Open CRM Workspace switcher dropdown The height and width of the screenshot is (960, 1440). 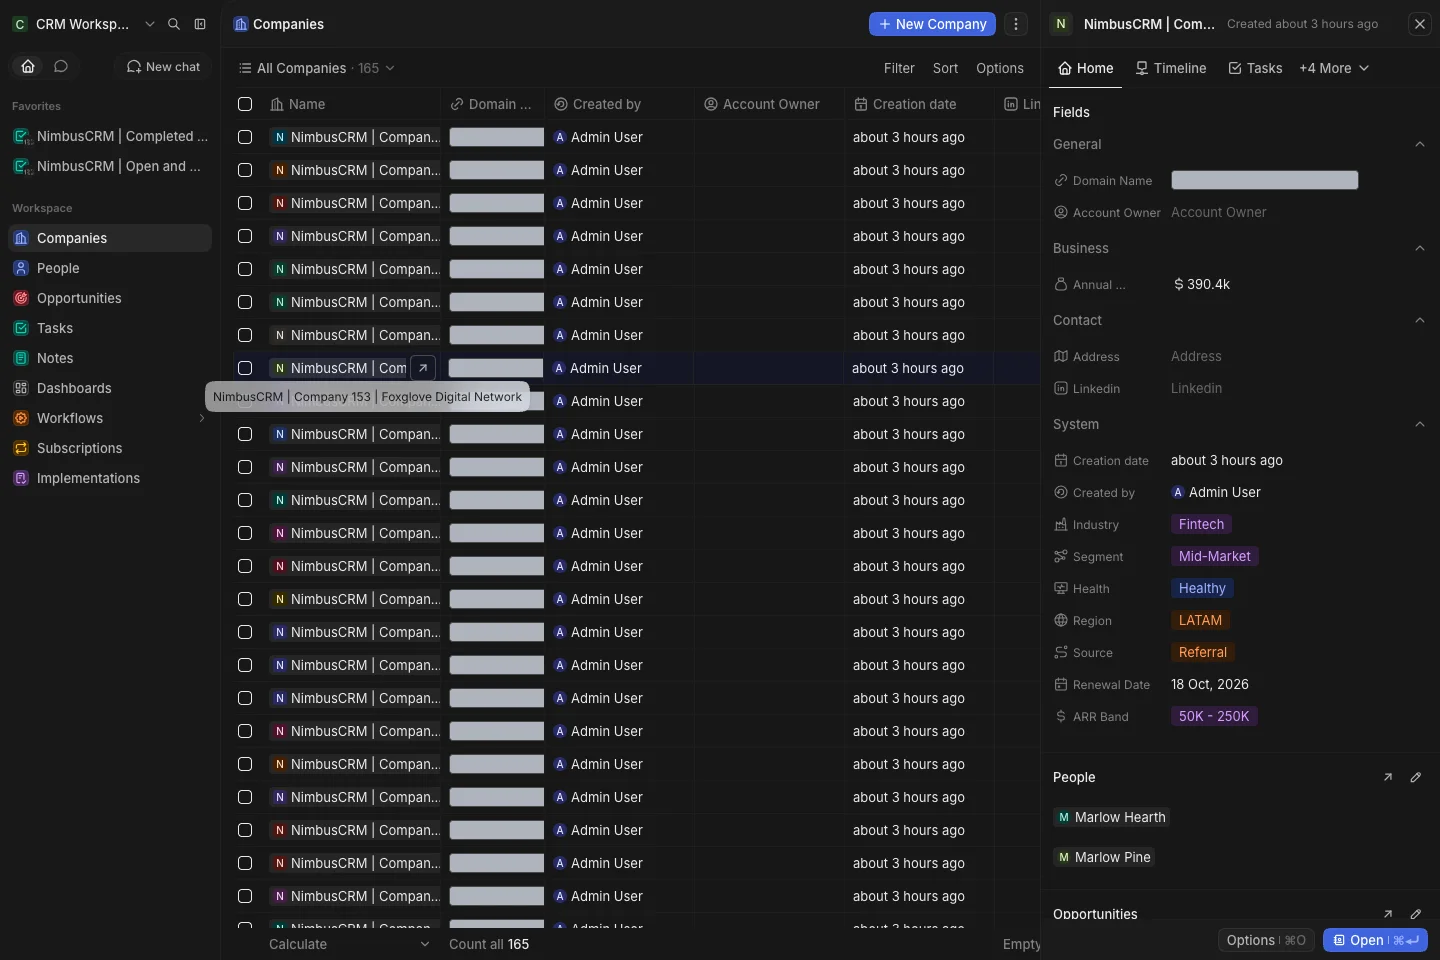pyautogui.click(x=84, y=24)
